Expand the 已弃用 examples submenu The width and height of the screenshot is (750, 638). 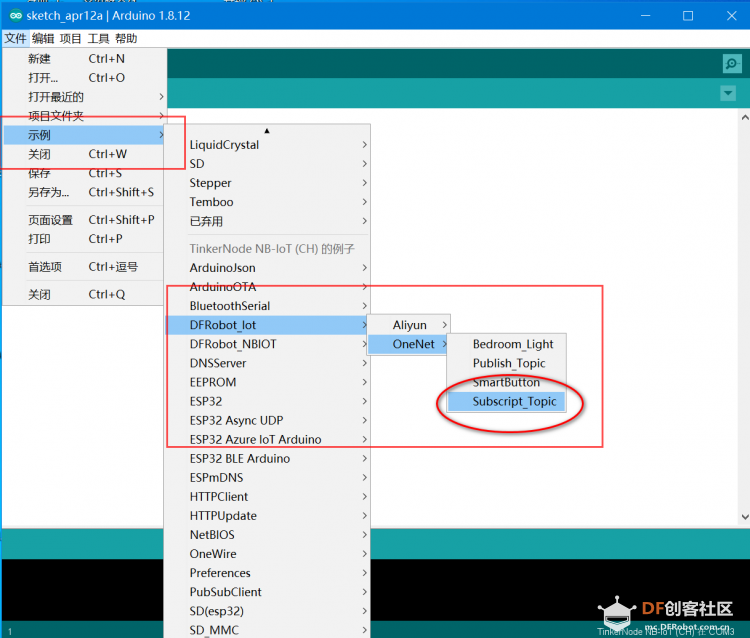(267, 221)
